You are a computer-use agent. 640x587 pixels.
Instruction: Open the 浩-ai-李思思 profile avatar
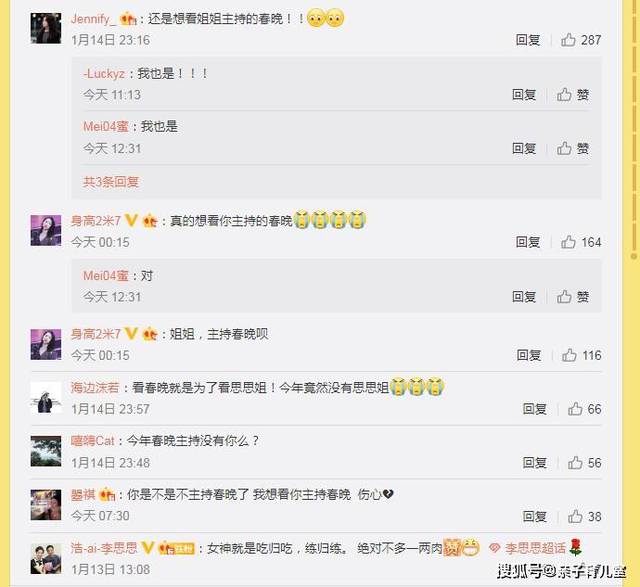[x=46, y=559]
